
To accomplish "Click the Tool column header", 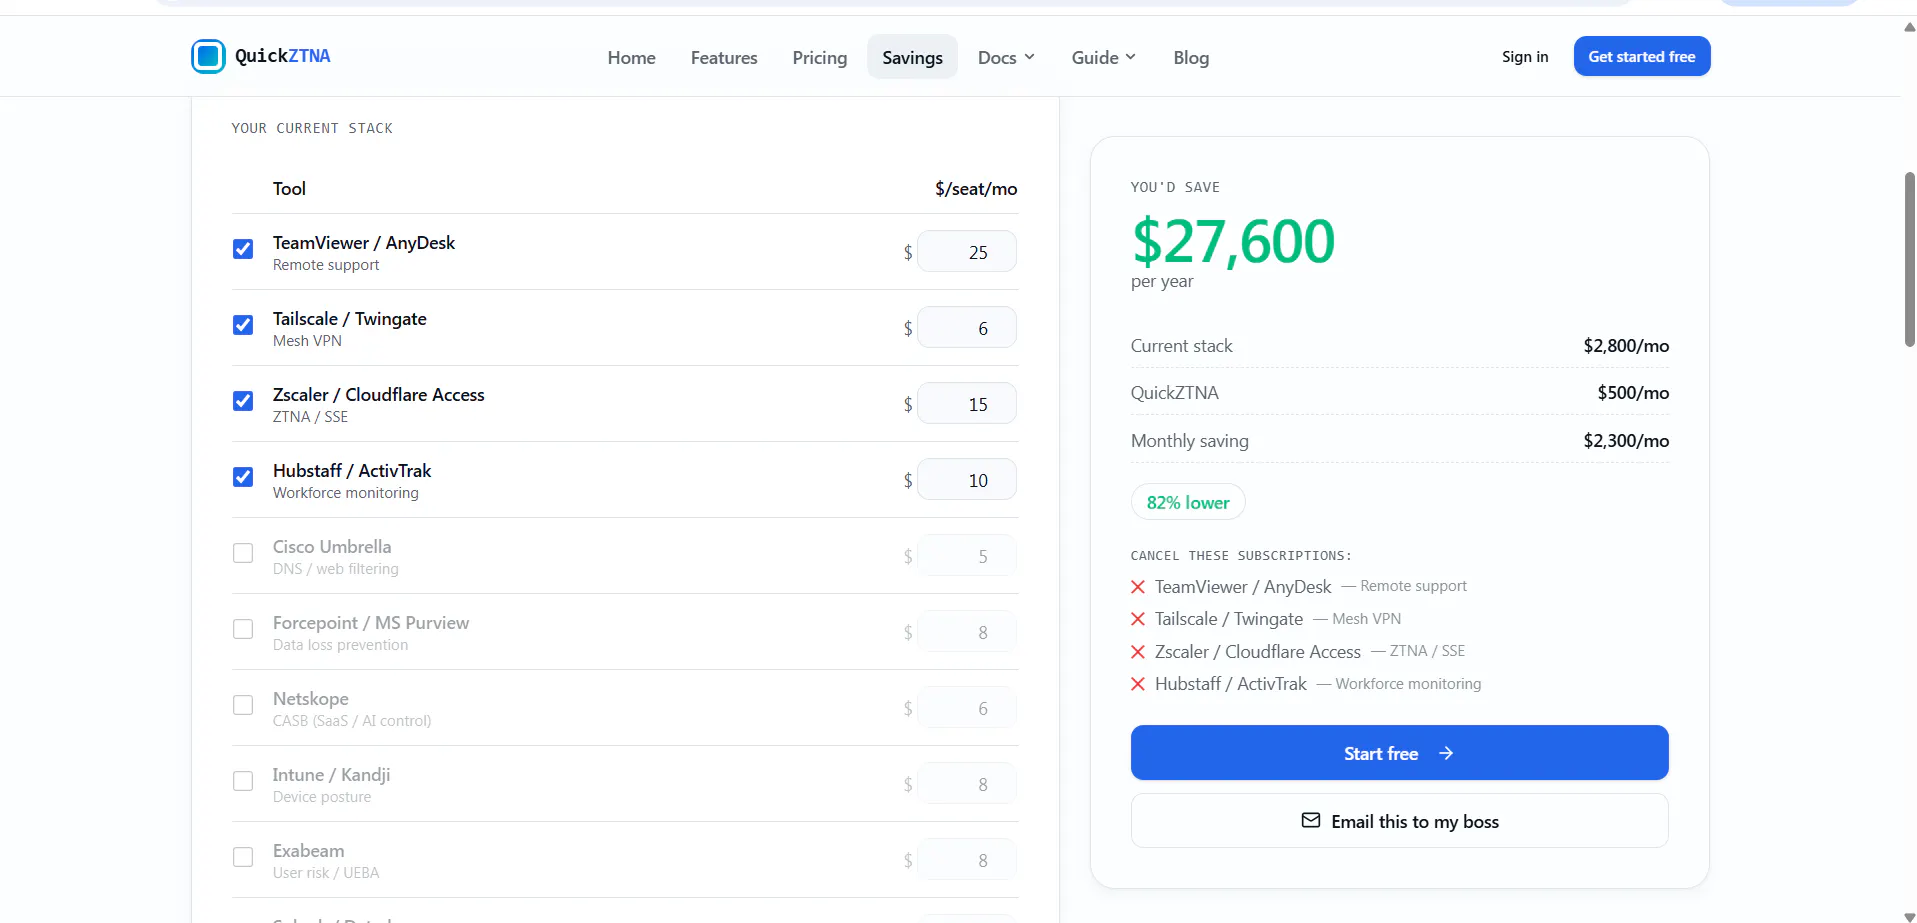I will point(289,189).
